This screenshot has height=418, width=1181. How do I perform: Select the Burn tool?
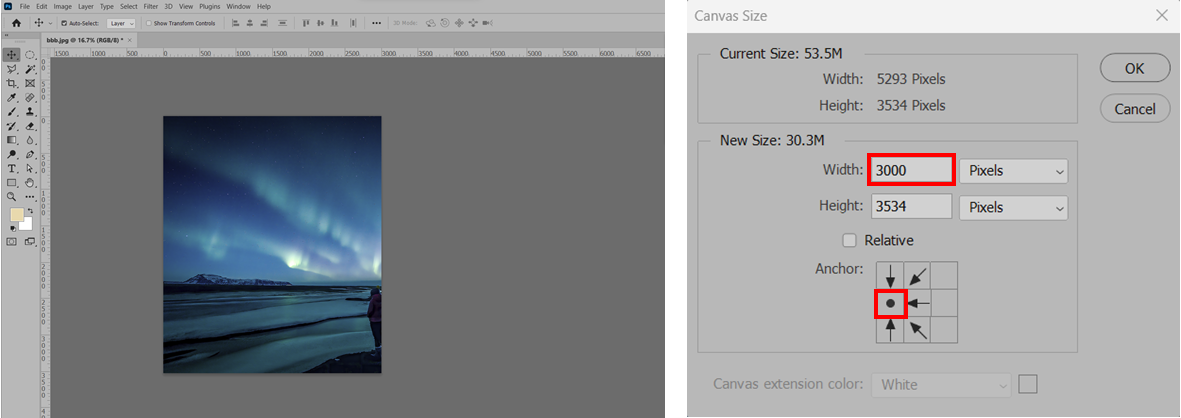(x=11, y=154)
